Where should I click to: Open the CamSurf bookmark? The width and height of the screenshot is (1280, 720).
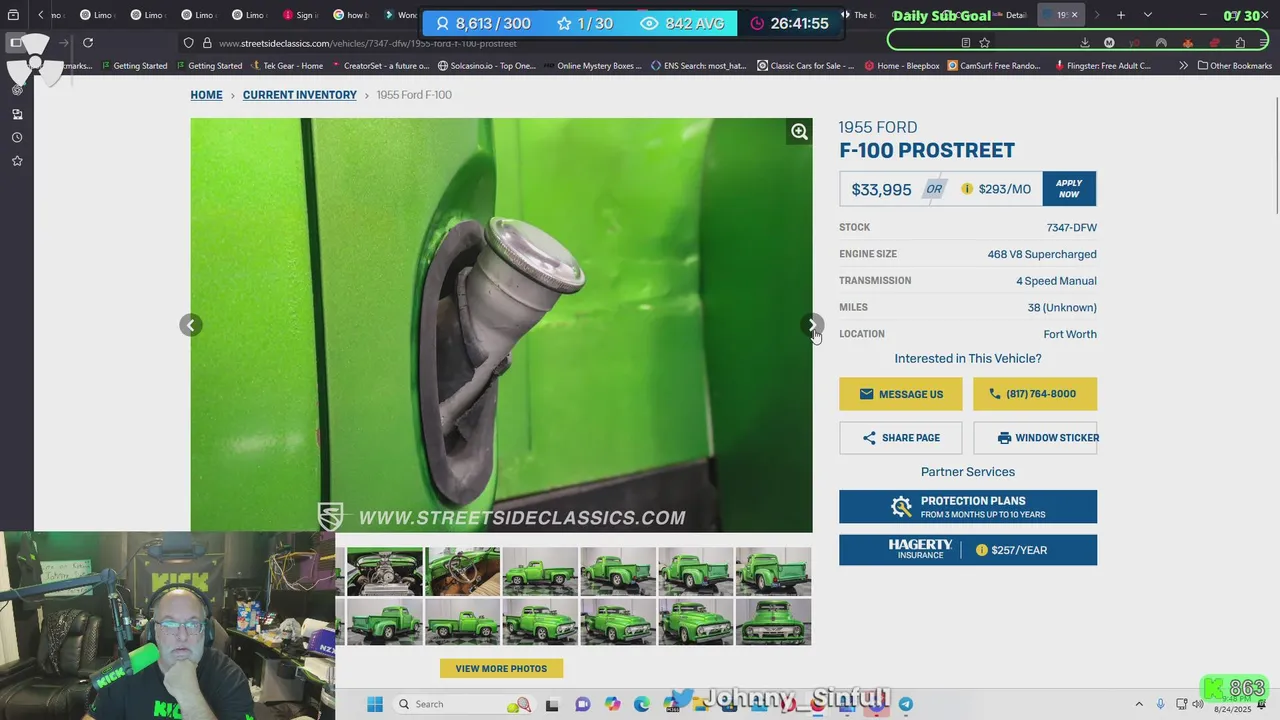tap(994, 66)
